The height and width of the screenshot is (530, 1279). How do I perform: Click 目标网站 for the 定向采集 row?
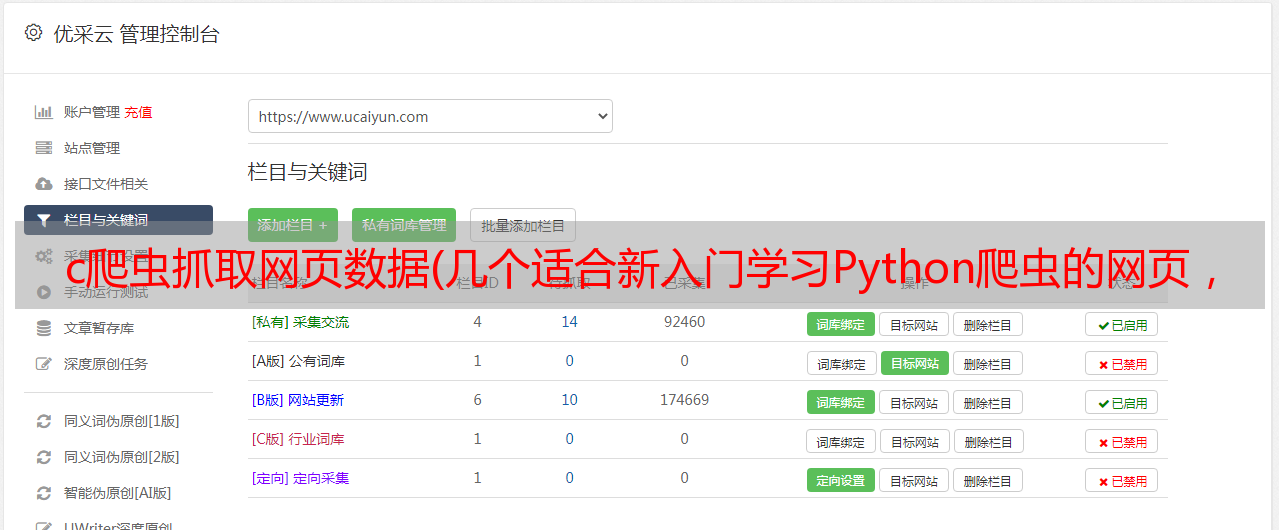tap(914, 480)
